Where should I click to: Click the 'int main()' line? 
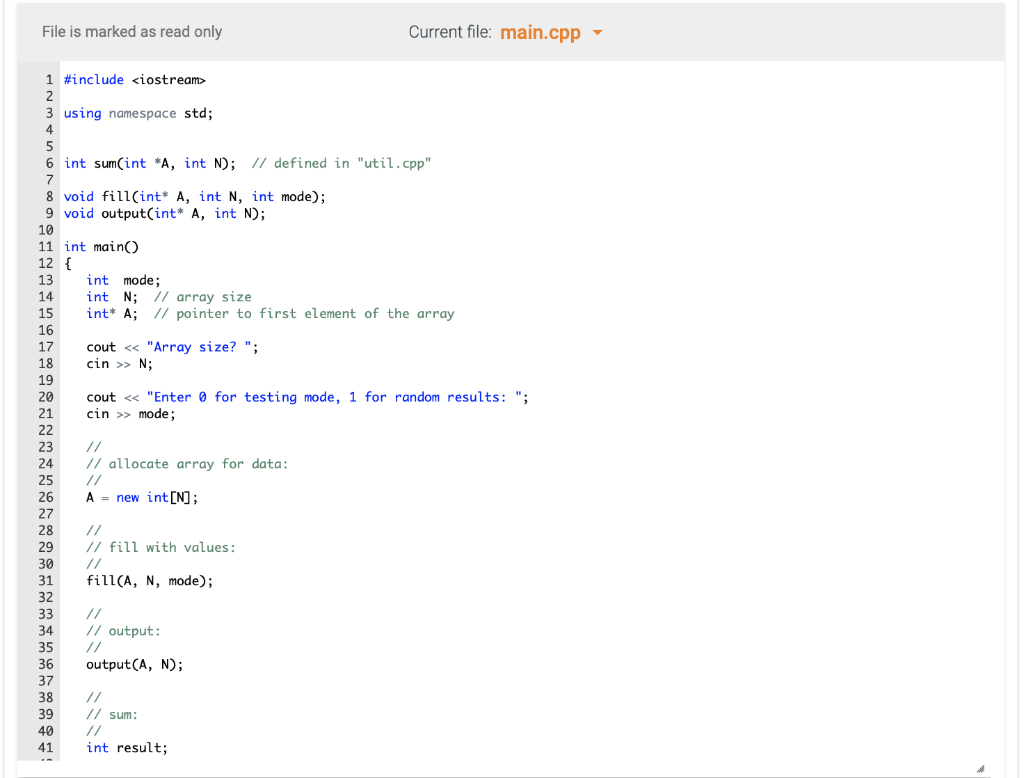(x=101, y=247)
